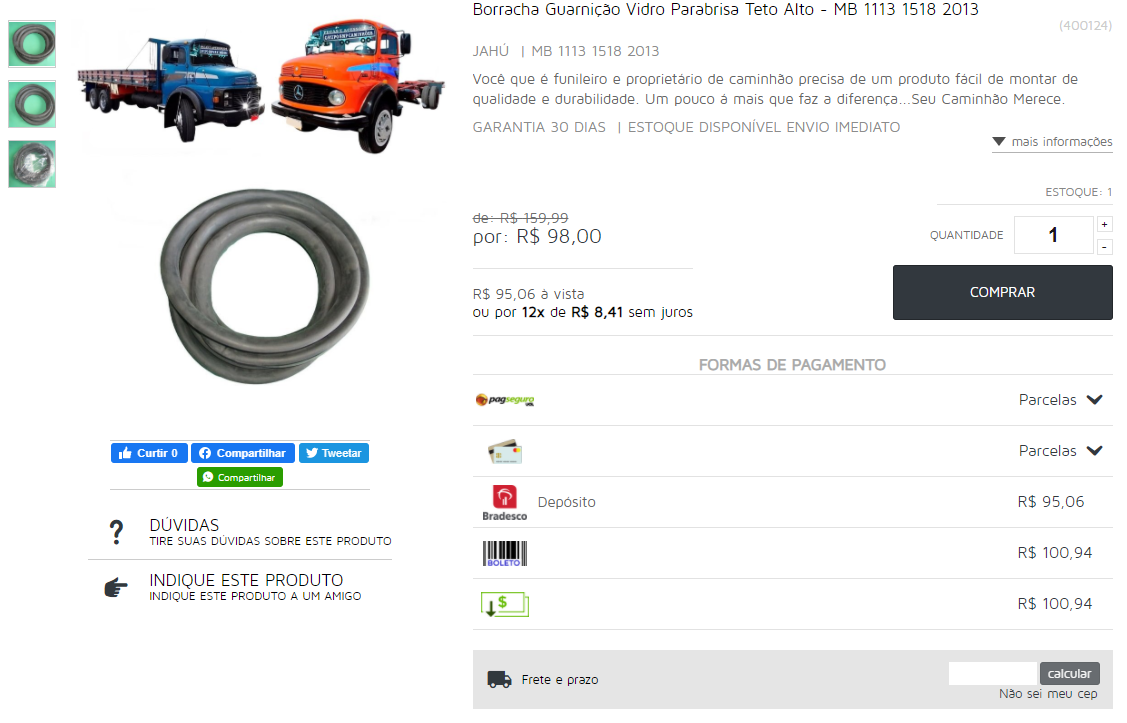Select the Bradesco deposit icon
This screenshot has width=1127, height=723.
505,502
